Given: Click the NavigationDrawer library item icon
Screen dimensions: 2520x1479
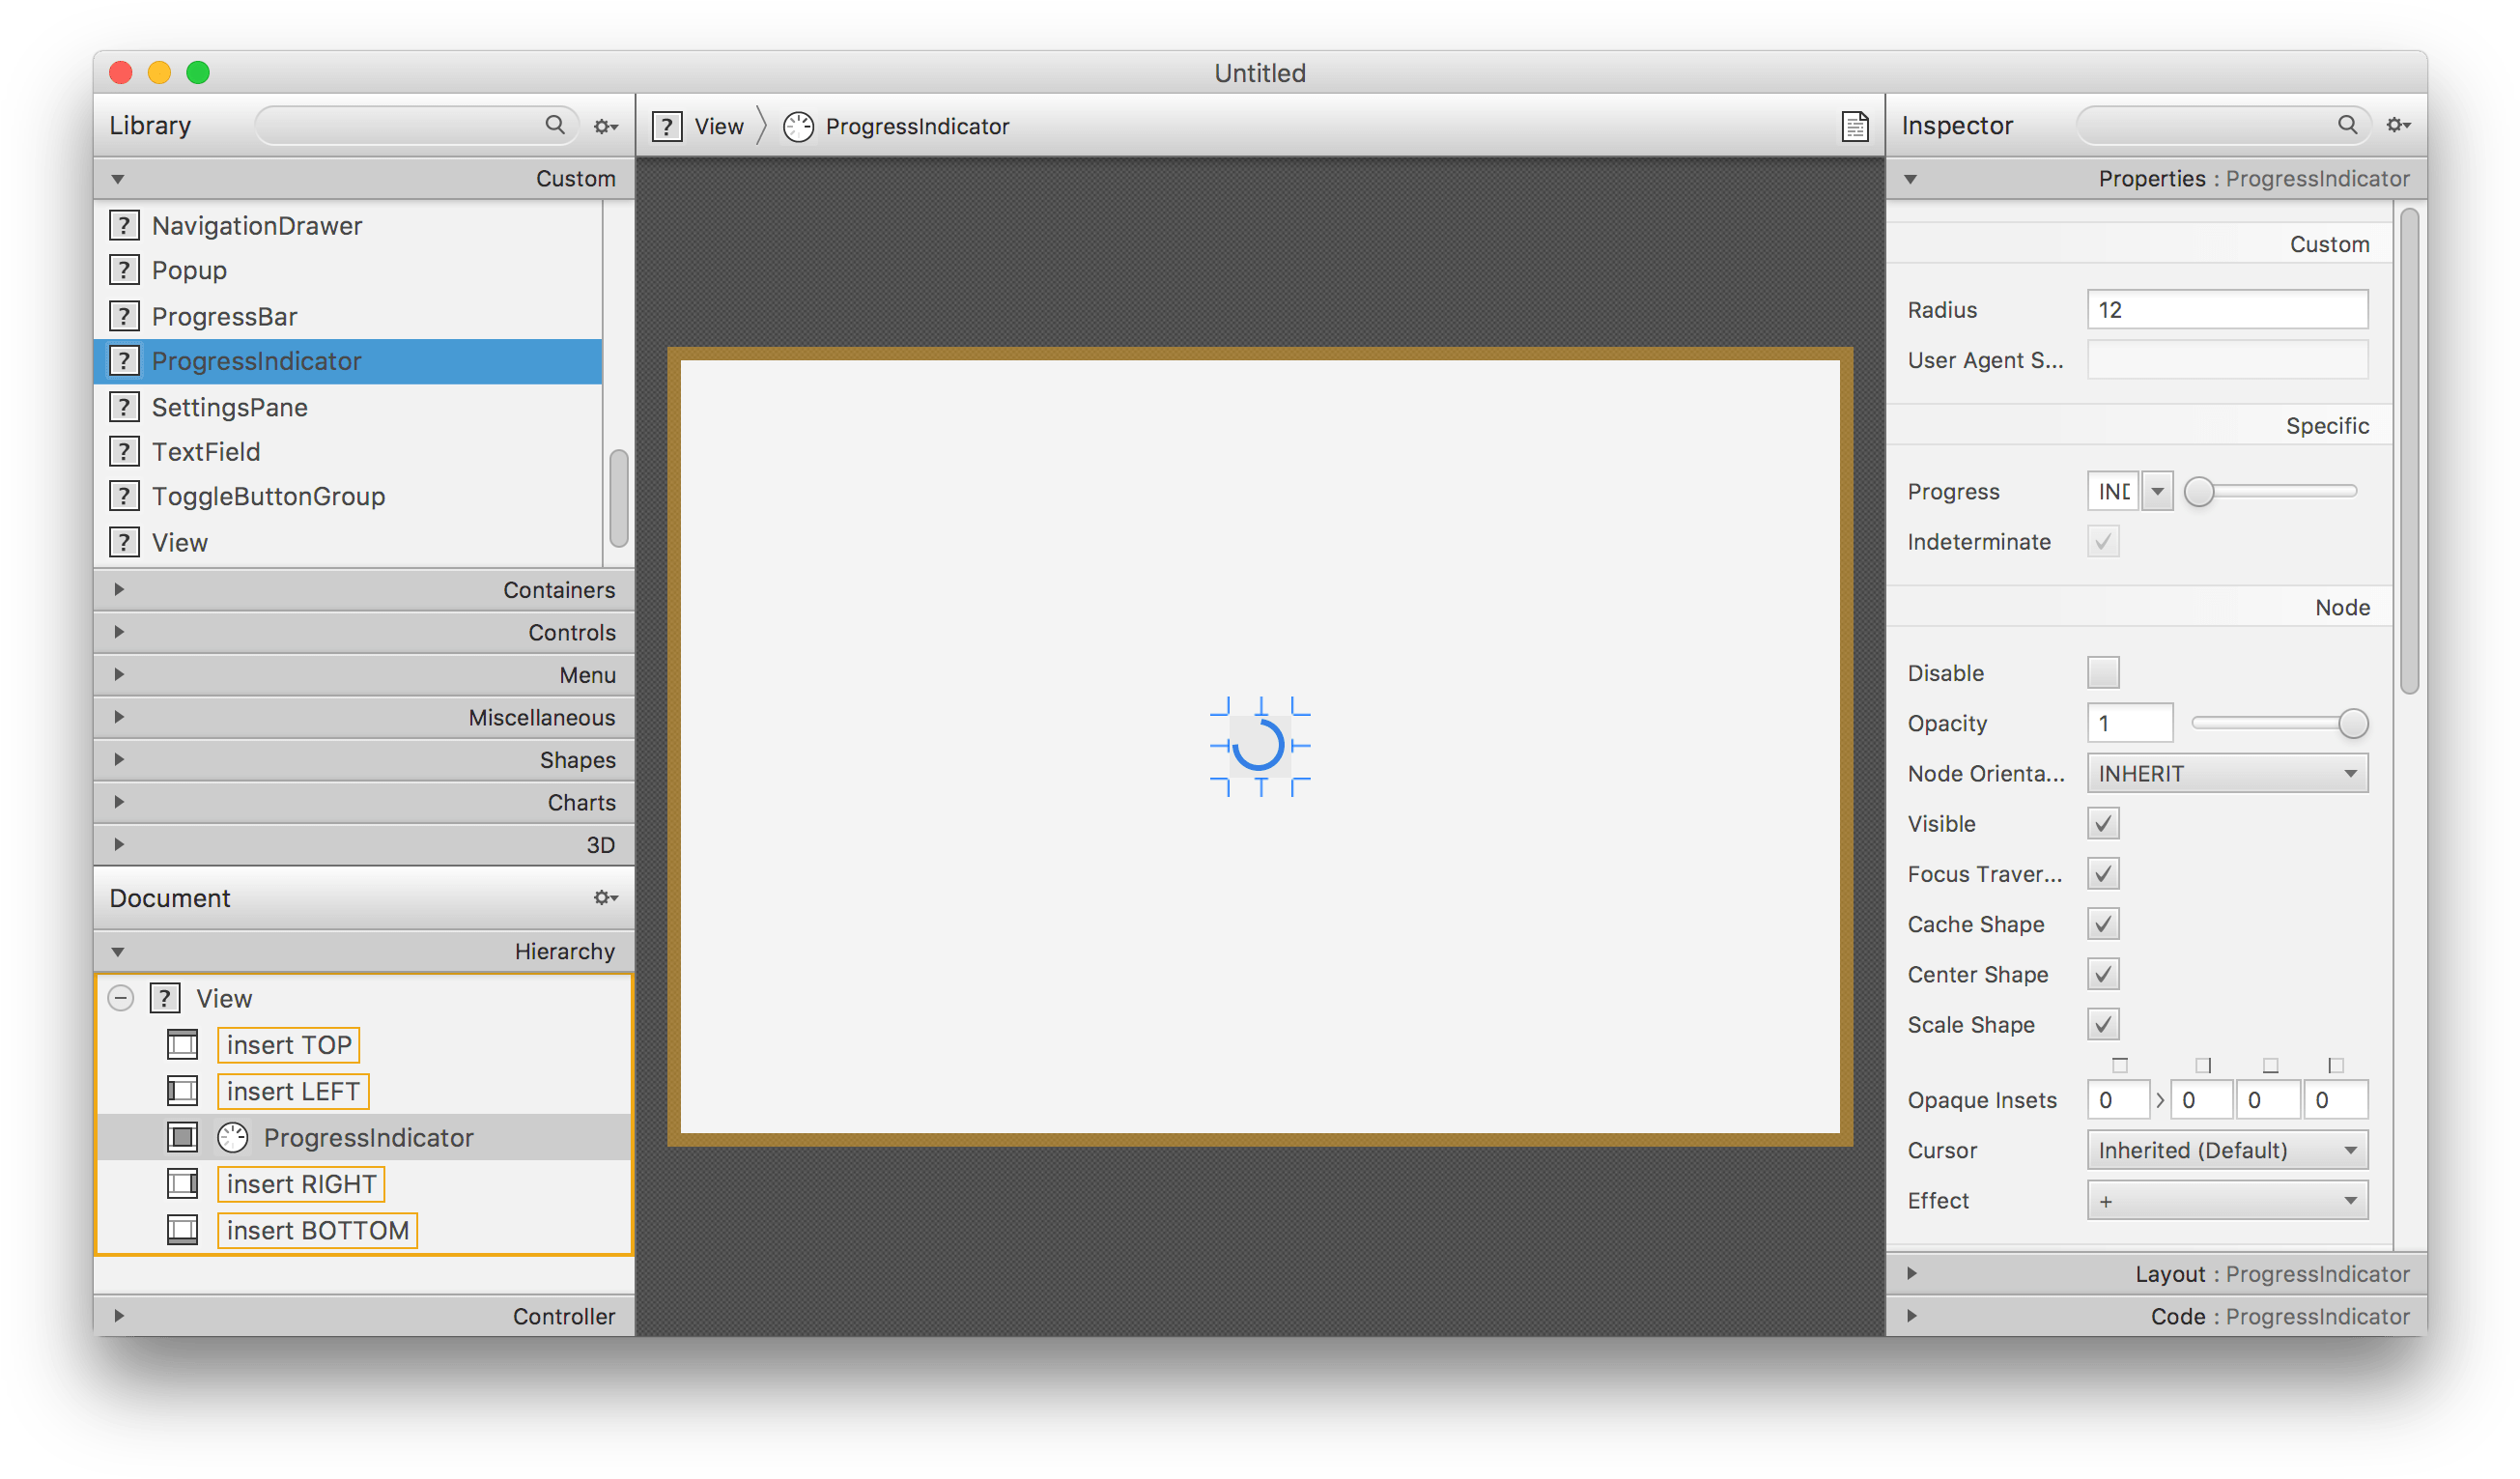Looking at the screenshot, I should pyautogui.click(x=124, y=225).
